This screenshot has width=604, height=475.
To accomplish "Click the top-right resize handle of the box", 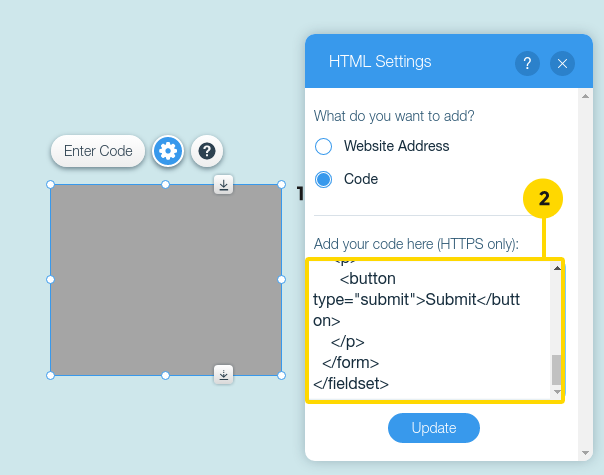I will point(282,185).
